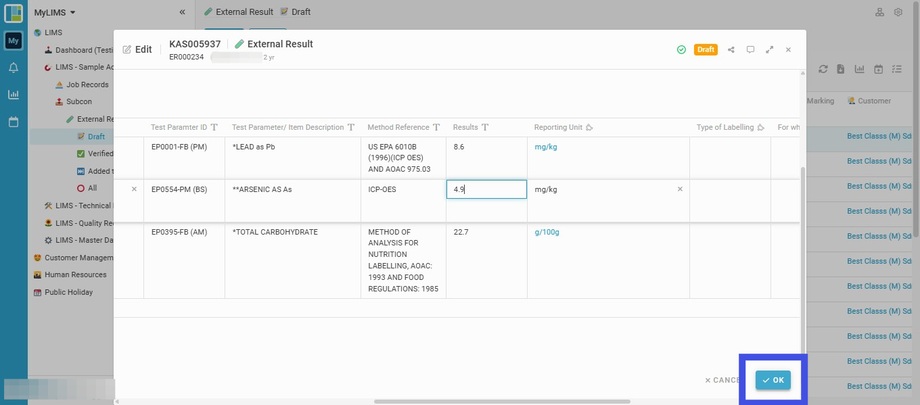The height and width of the screenshot is (405, 920).
Task: Click the Draft status badge
Action: 705,49
